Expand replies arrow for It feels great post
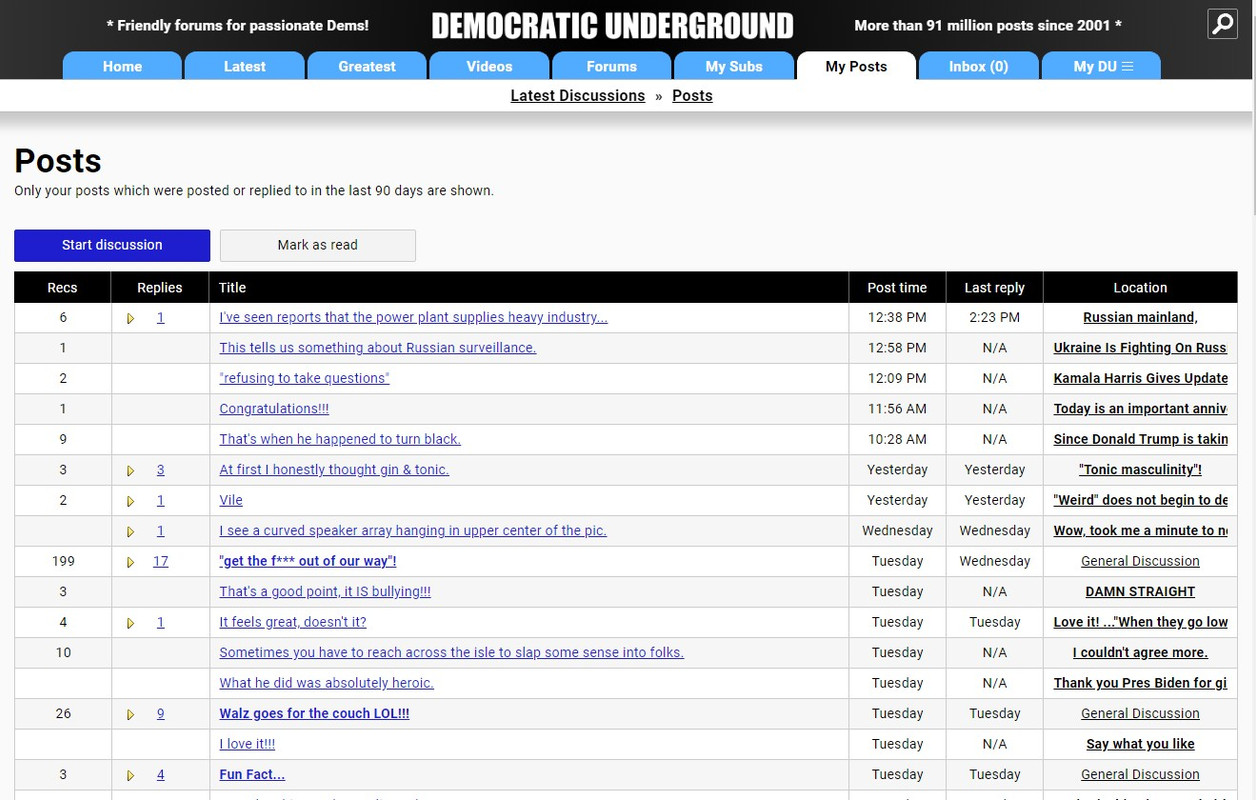 click(x=130, y=623)
